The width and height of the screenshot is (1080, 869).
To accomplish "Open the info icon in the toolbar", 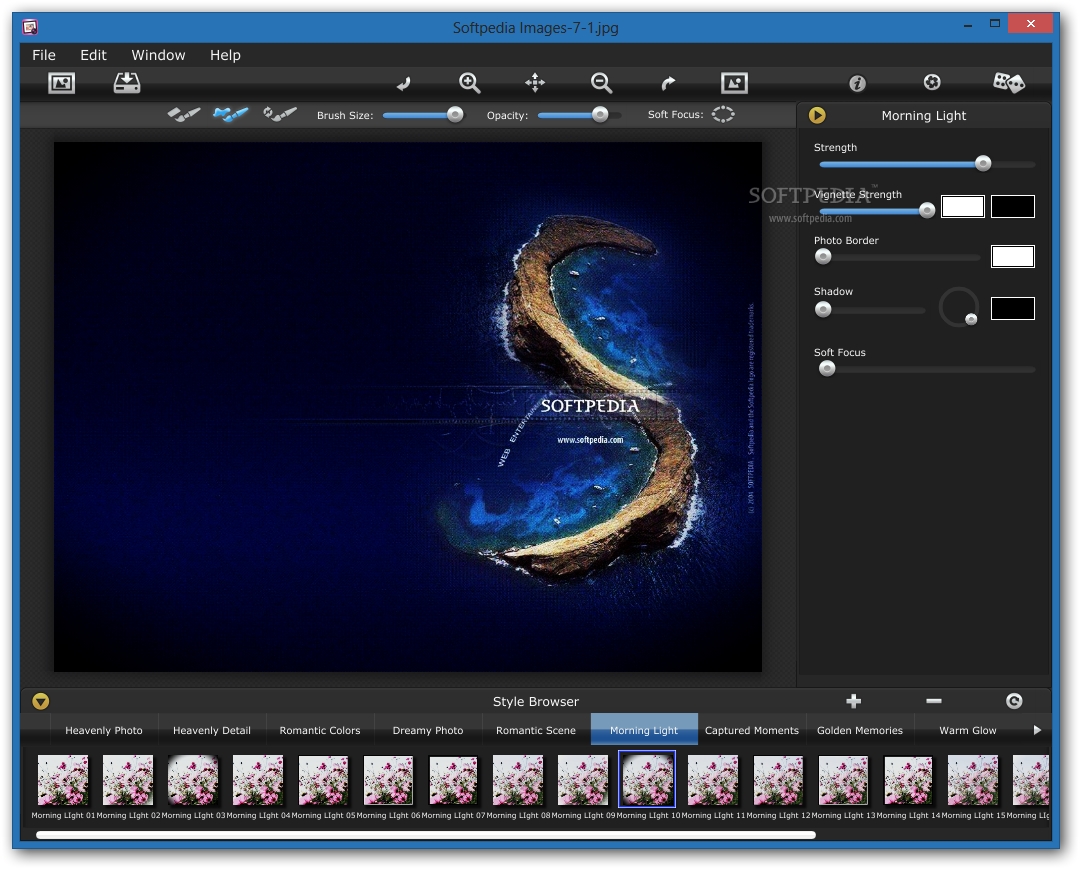I will [857, 83].
